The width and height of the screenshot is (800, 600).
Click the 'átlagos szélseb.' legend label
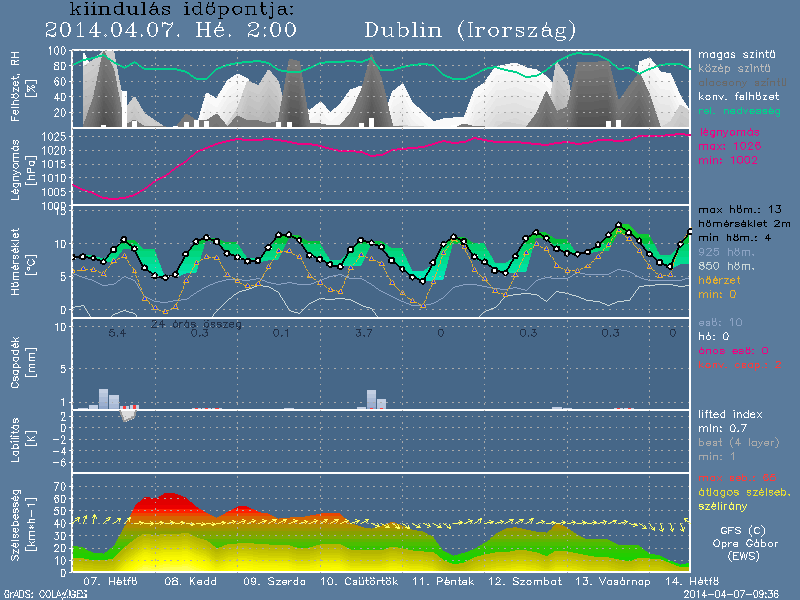tap(742, 489)
